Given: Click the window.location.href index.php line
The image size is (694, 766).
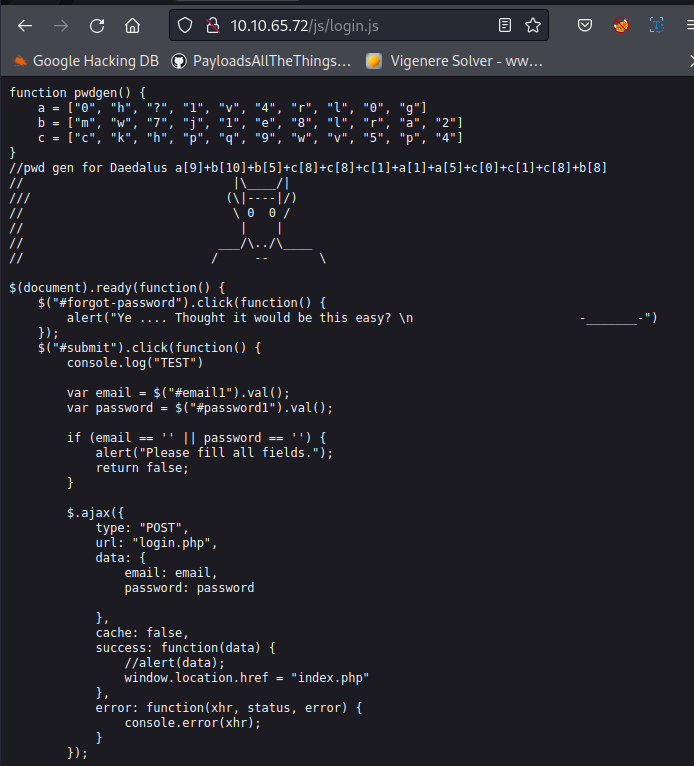Looking at the screenshot, I should click(x=246, y=677).
